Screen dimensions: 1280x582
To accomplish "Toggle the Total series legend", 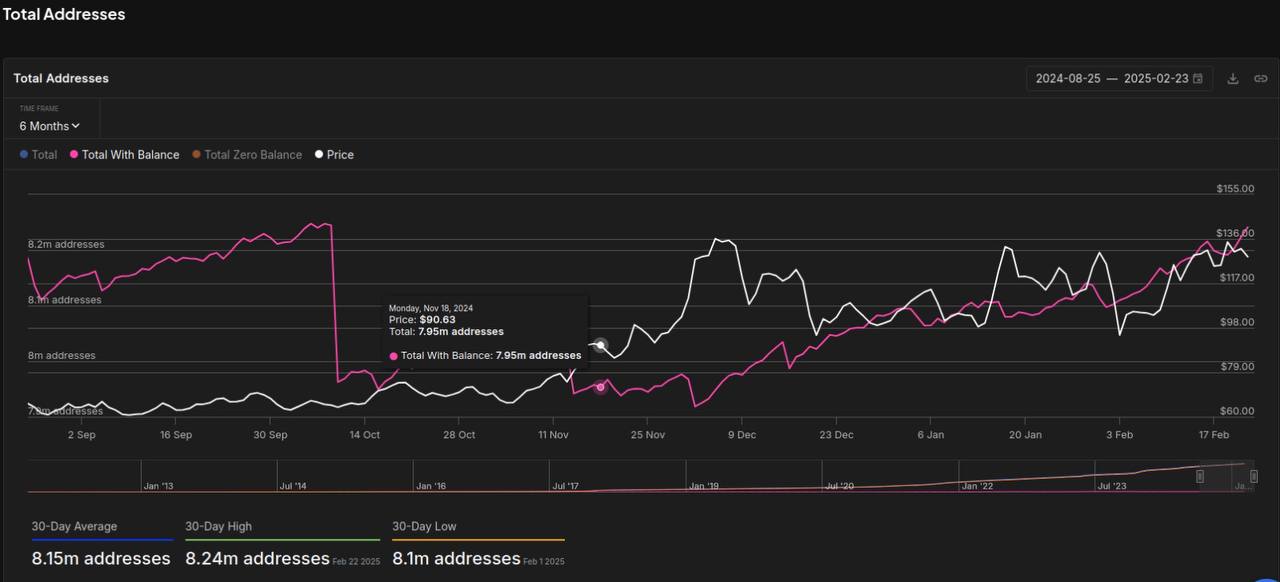I will 38,155.
